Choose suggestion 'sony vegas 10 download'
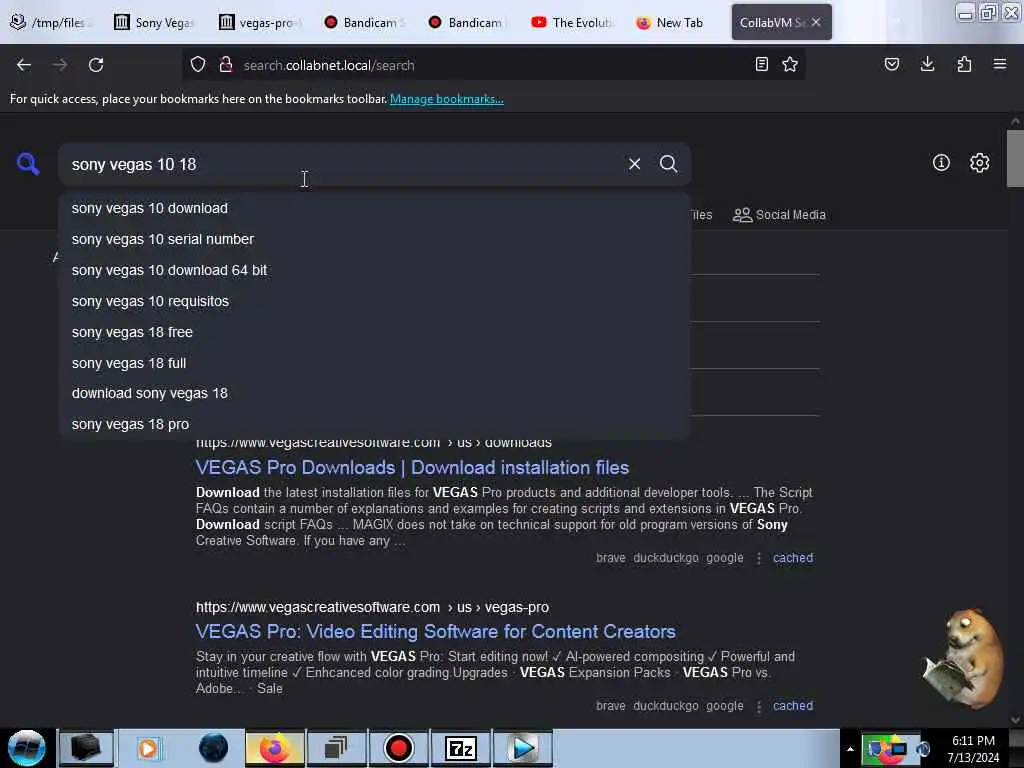Viewport: 1024px width, 768px height. pos(374,208)
